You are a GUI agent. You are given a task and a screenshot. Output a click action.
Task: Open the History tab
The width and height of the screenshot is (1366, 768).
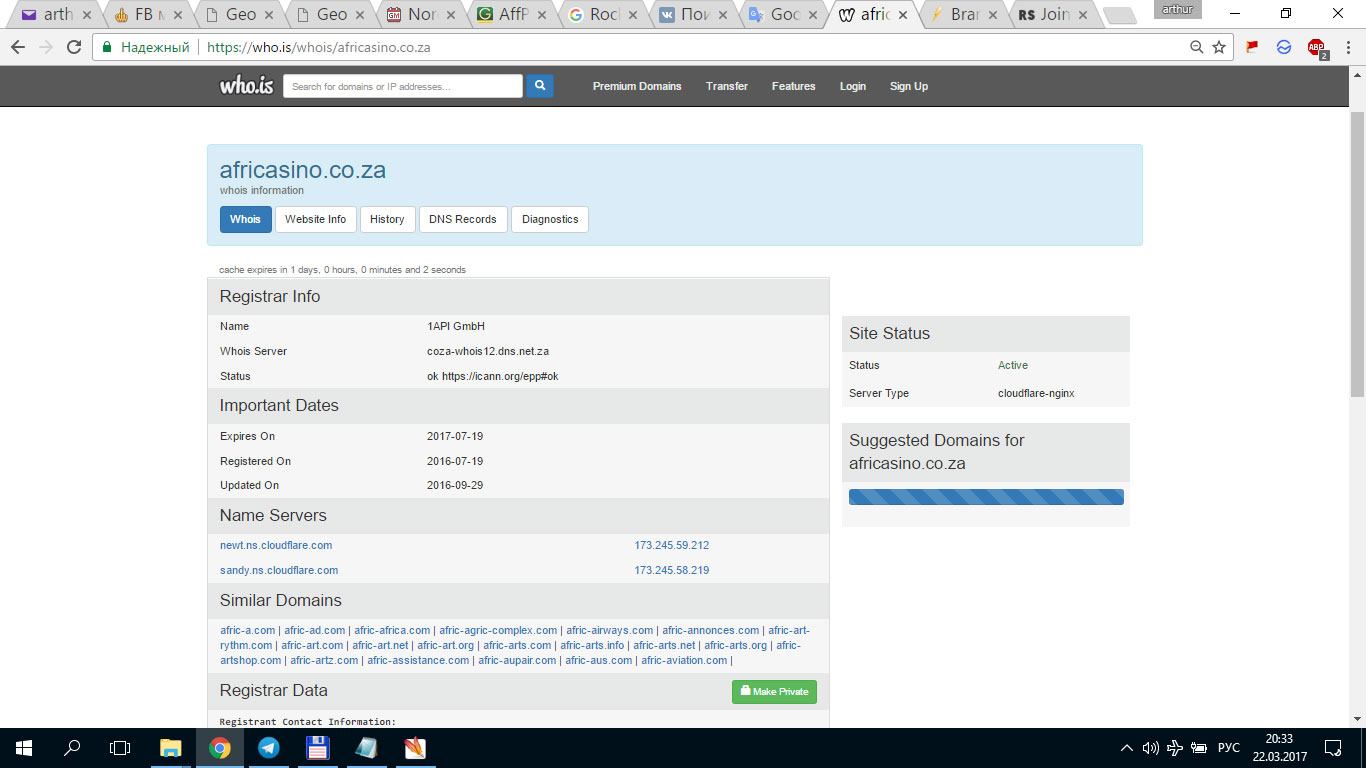click(x=387, y=219)
